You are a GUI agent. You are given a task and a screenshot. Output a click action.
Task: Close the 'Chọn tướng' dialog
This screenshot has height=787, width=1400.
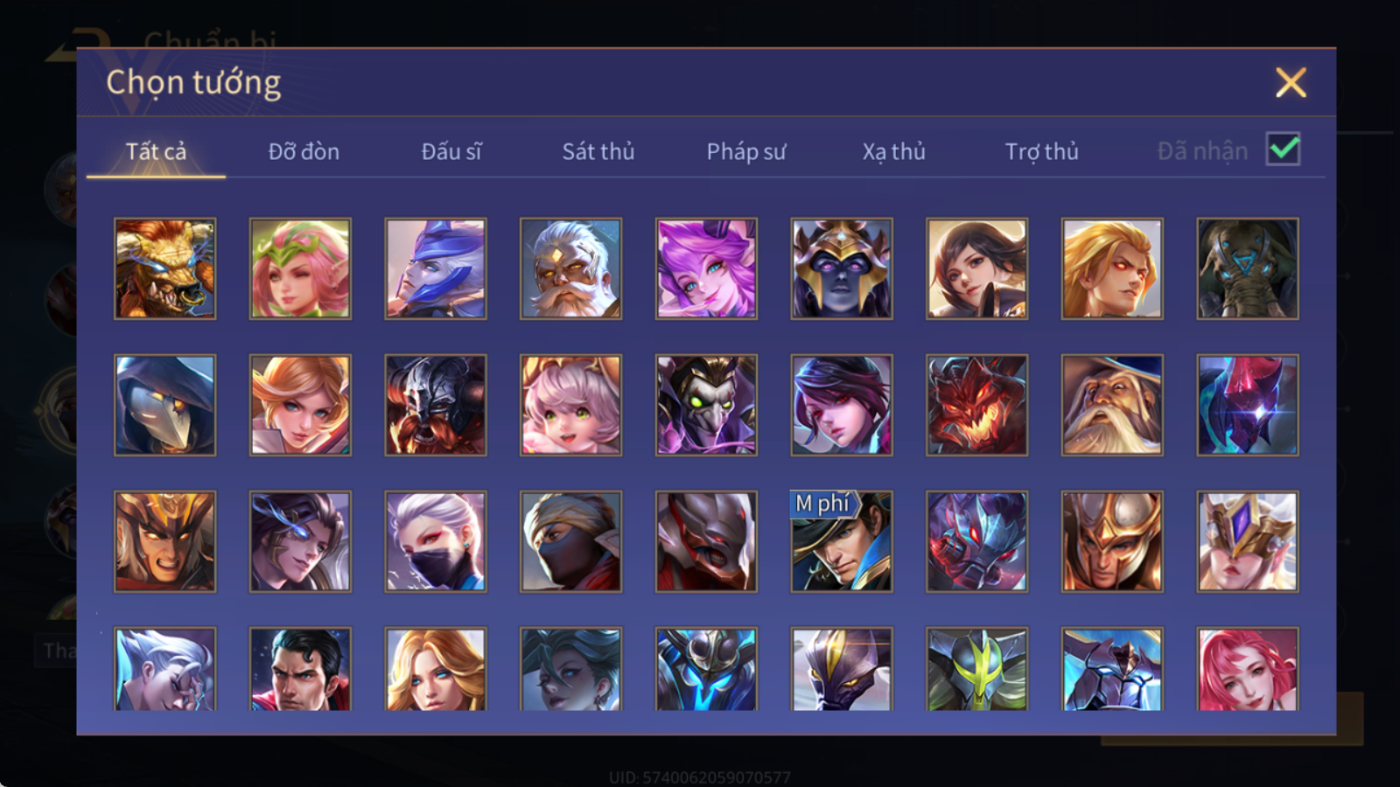[x=1291, y=82]
